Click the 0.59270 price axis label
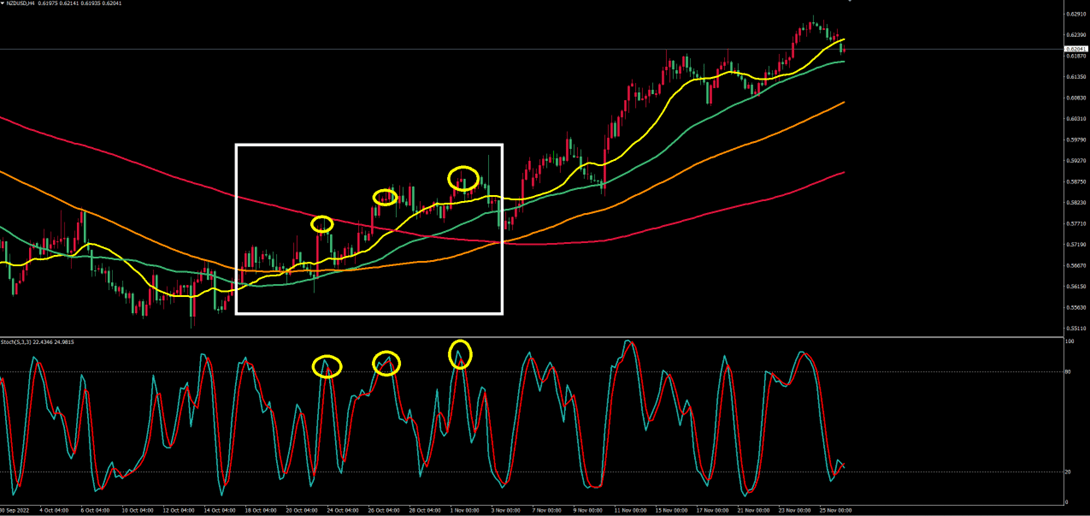 [x=1075, y=161]
